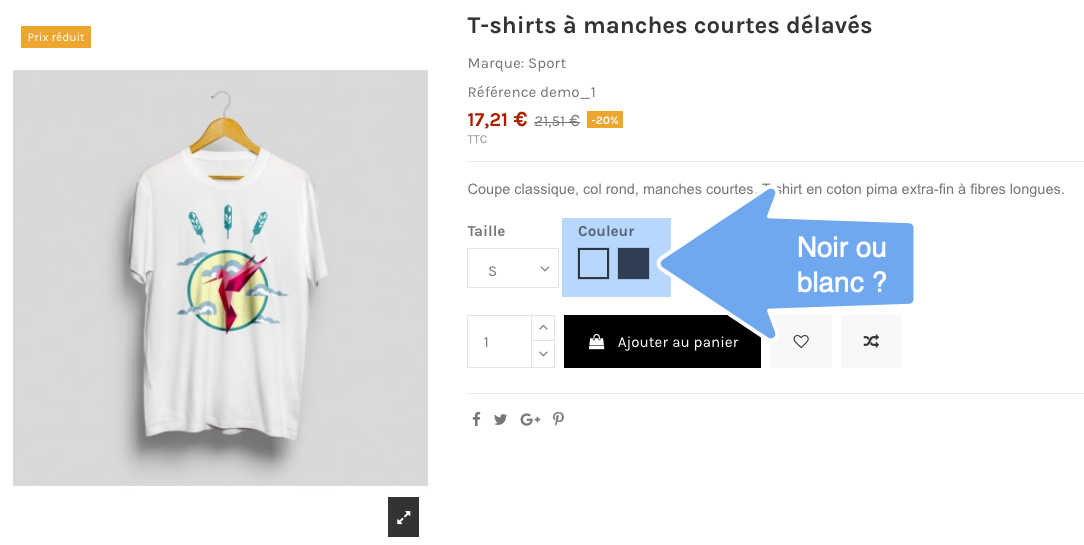Increase quantity with up arrow
This screenshot has height=545, width=1084.
543,328
